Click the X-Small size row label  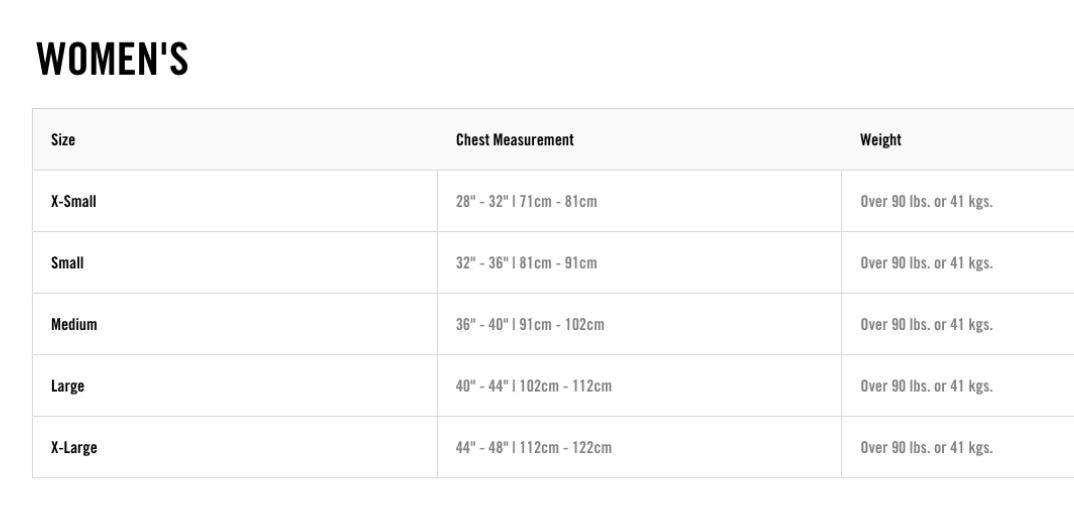click(73, 201)
